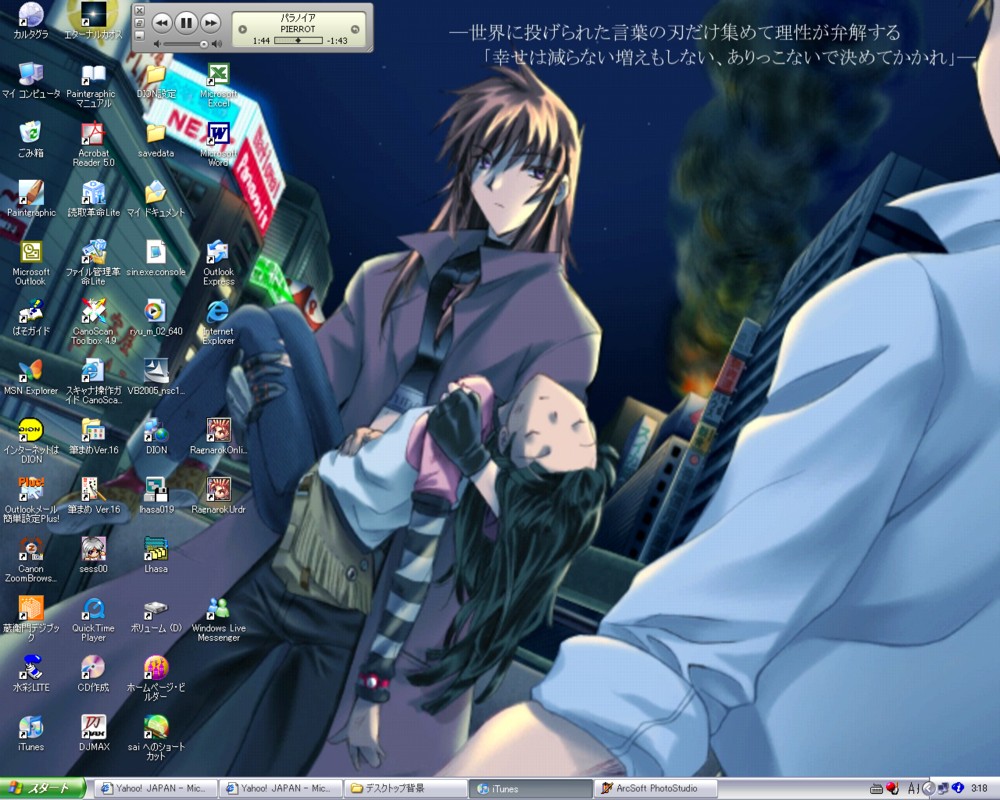This screenshot has height=800, width=1000.
Task: Seek within the パラノイア track progress bar
Action: pyautogui.click(x=298, y=40)
